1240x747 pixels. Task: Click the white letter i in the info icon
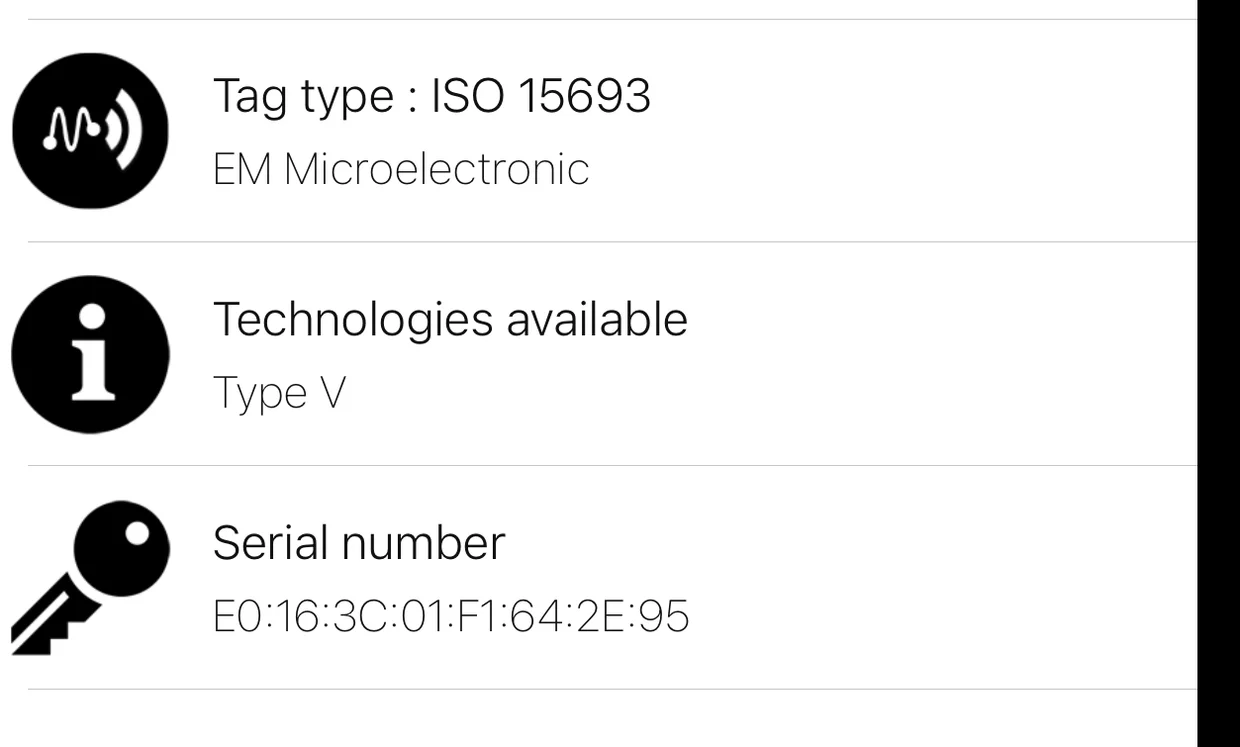pos(92,355)
